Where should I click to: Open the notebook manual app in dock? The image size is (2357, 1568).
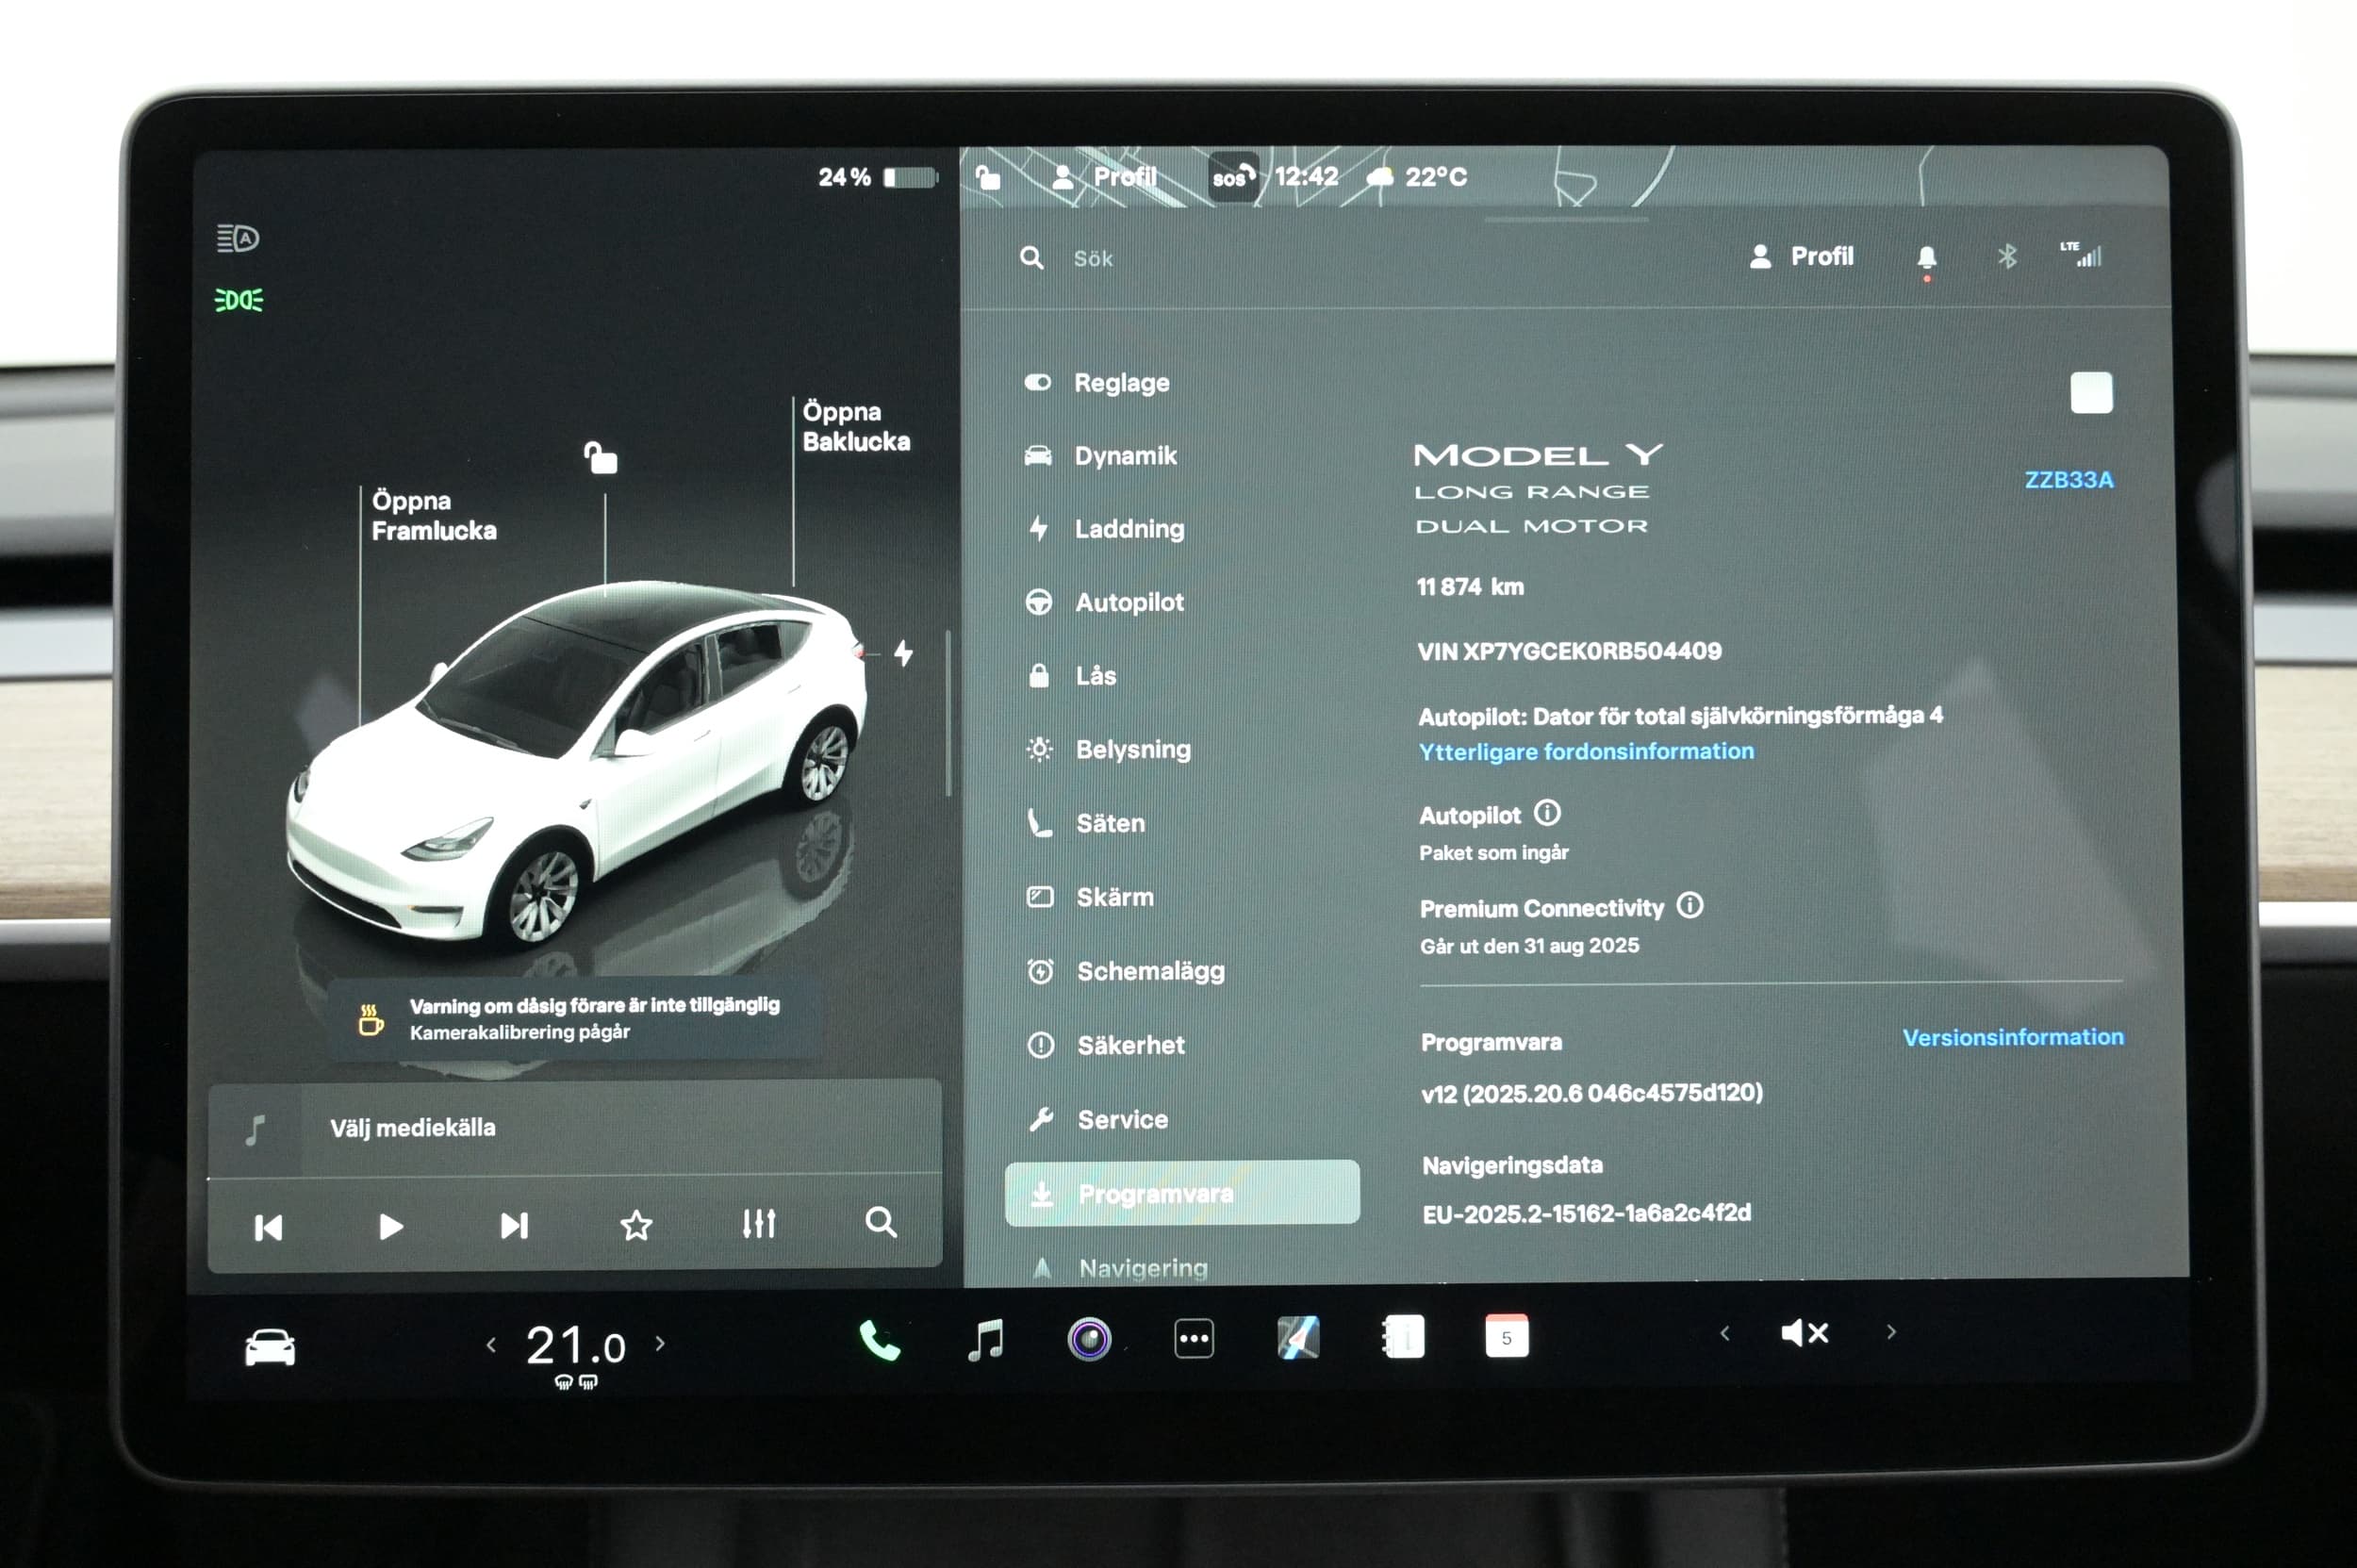click(1403, 1337)
